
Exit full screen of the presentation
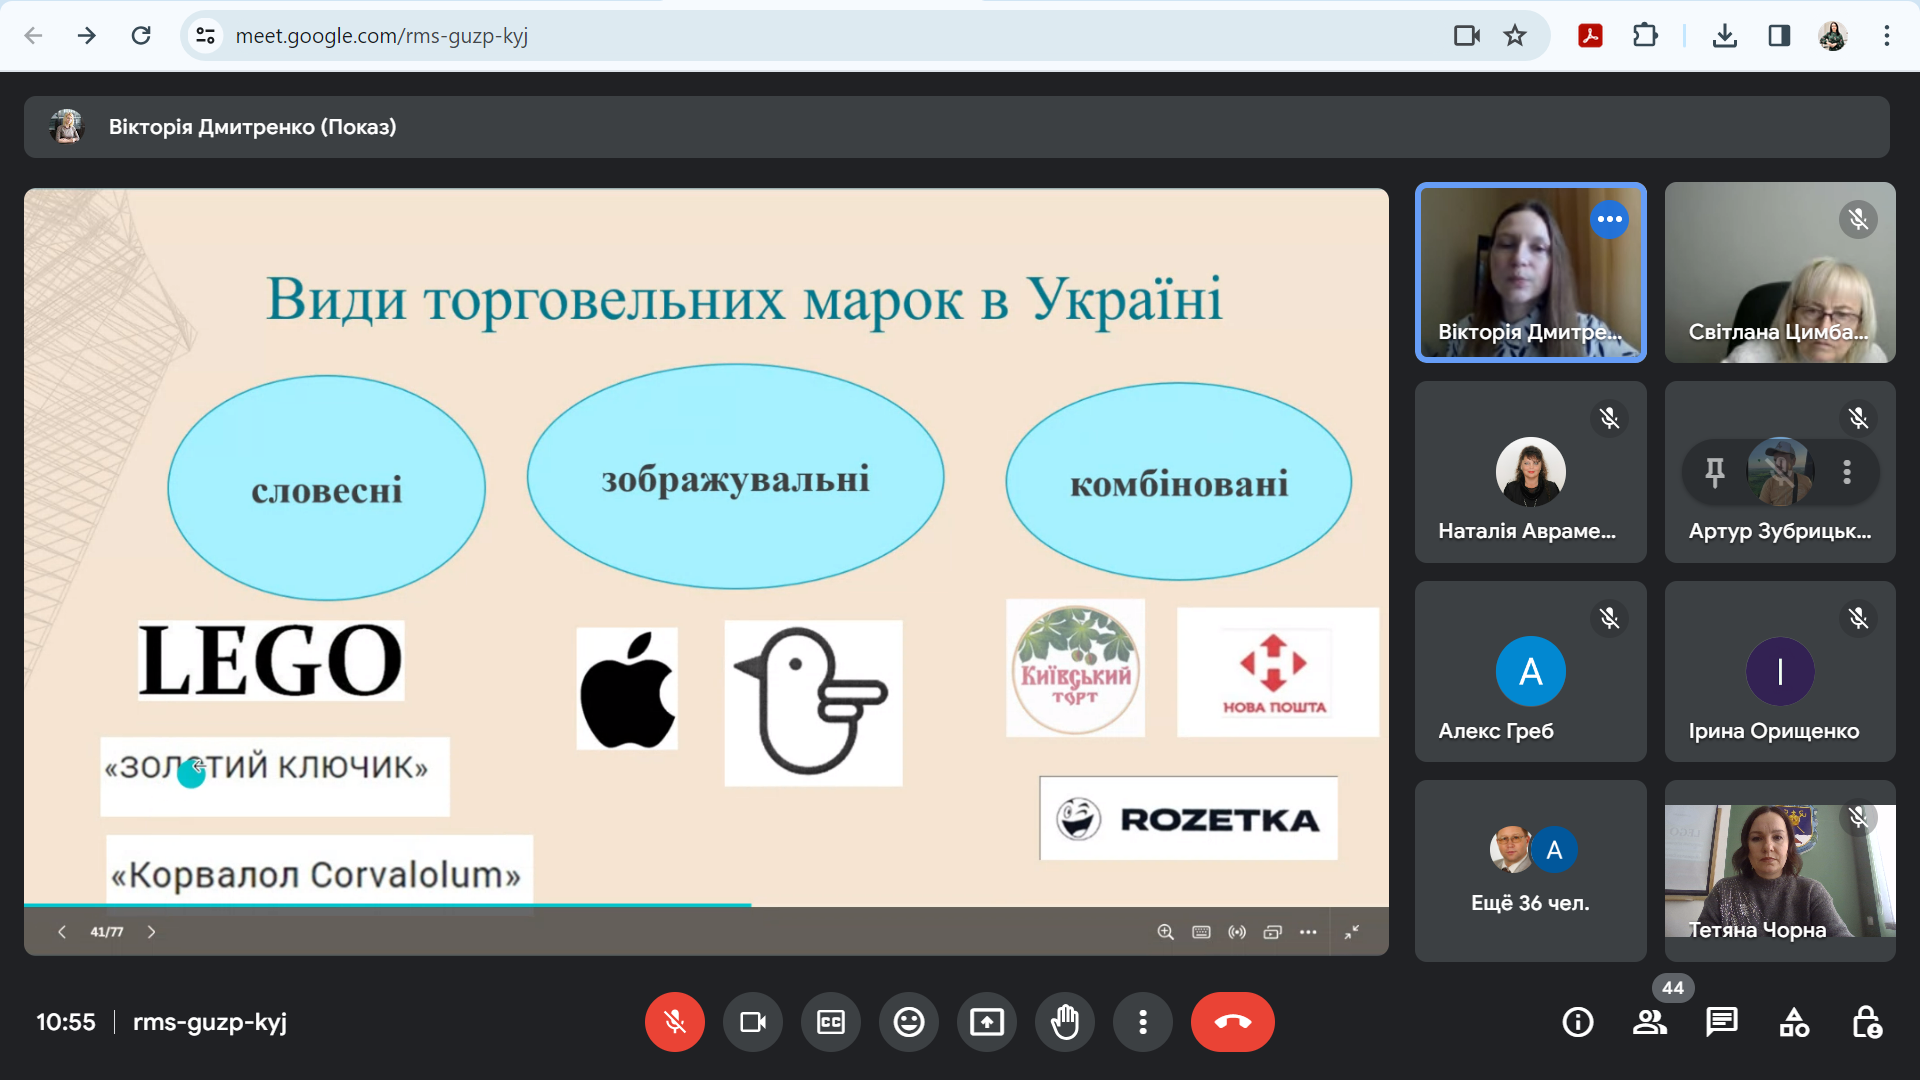click(1352, 932)
